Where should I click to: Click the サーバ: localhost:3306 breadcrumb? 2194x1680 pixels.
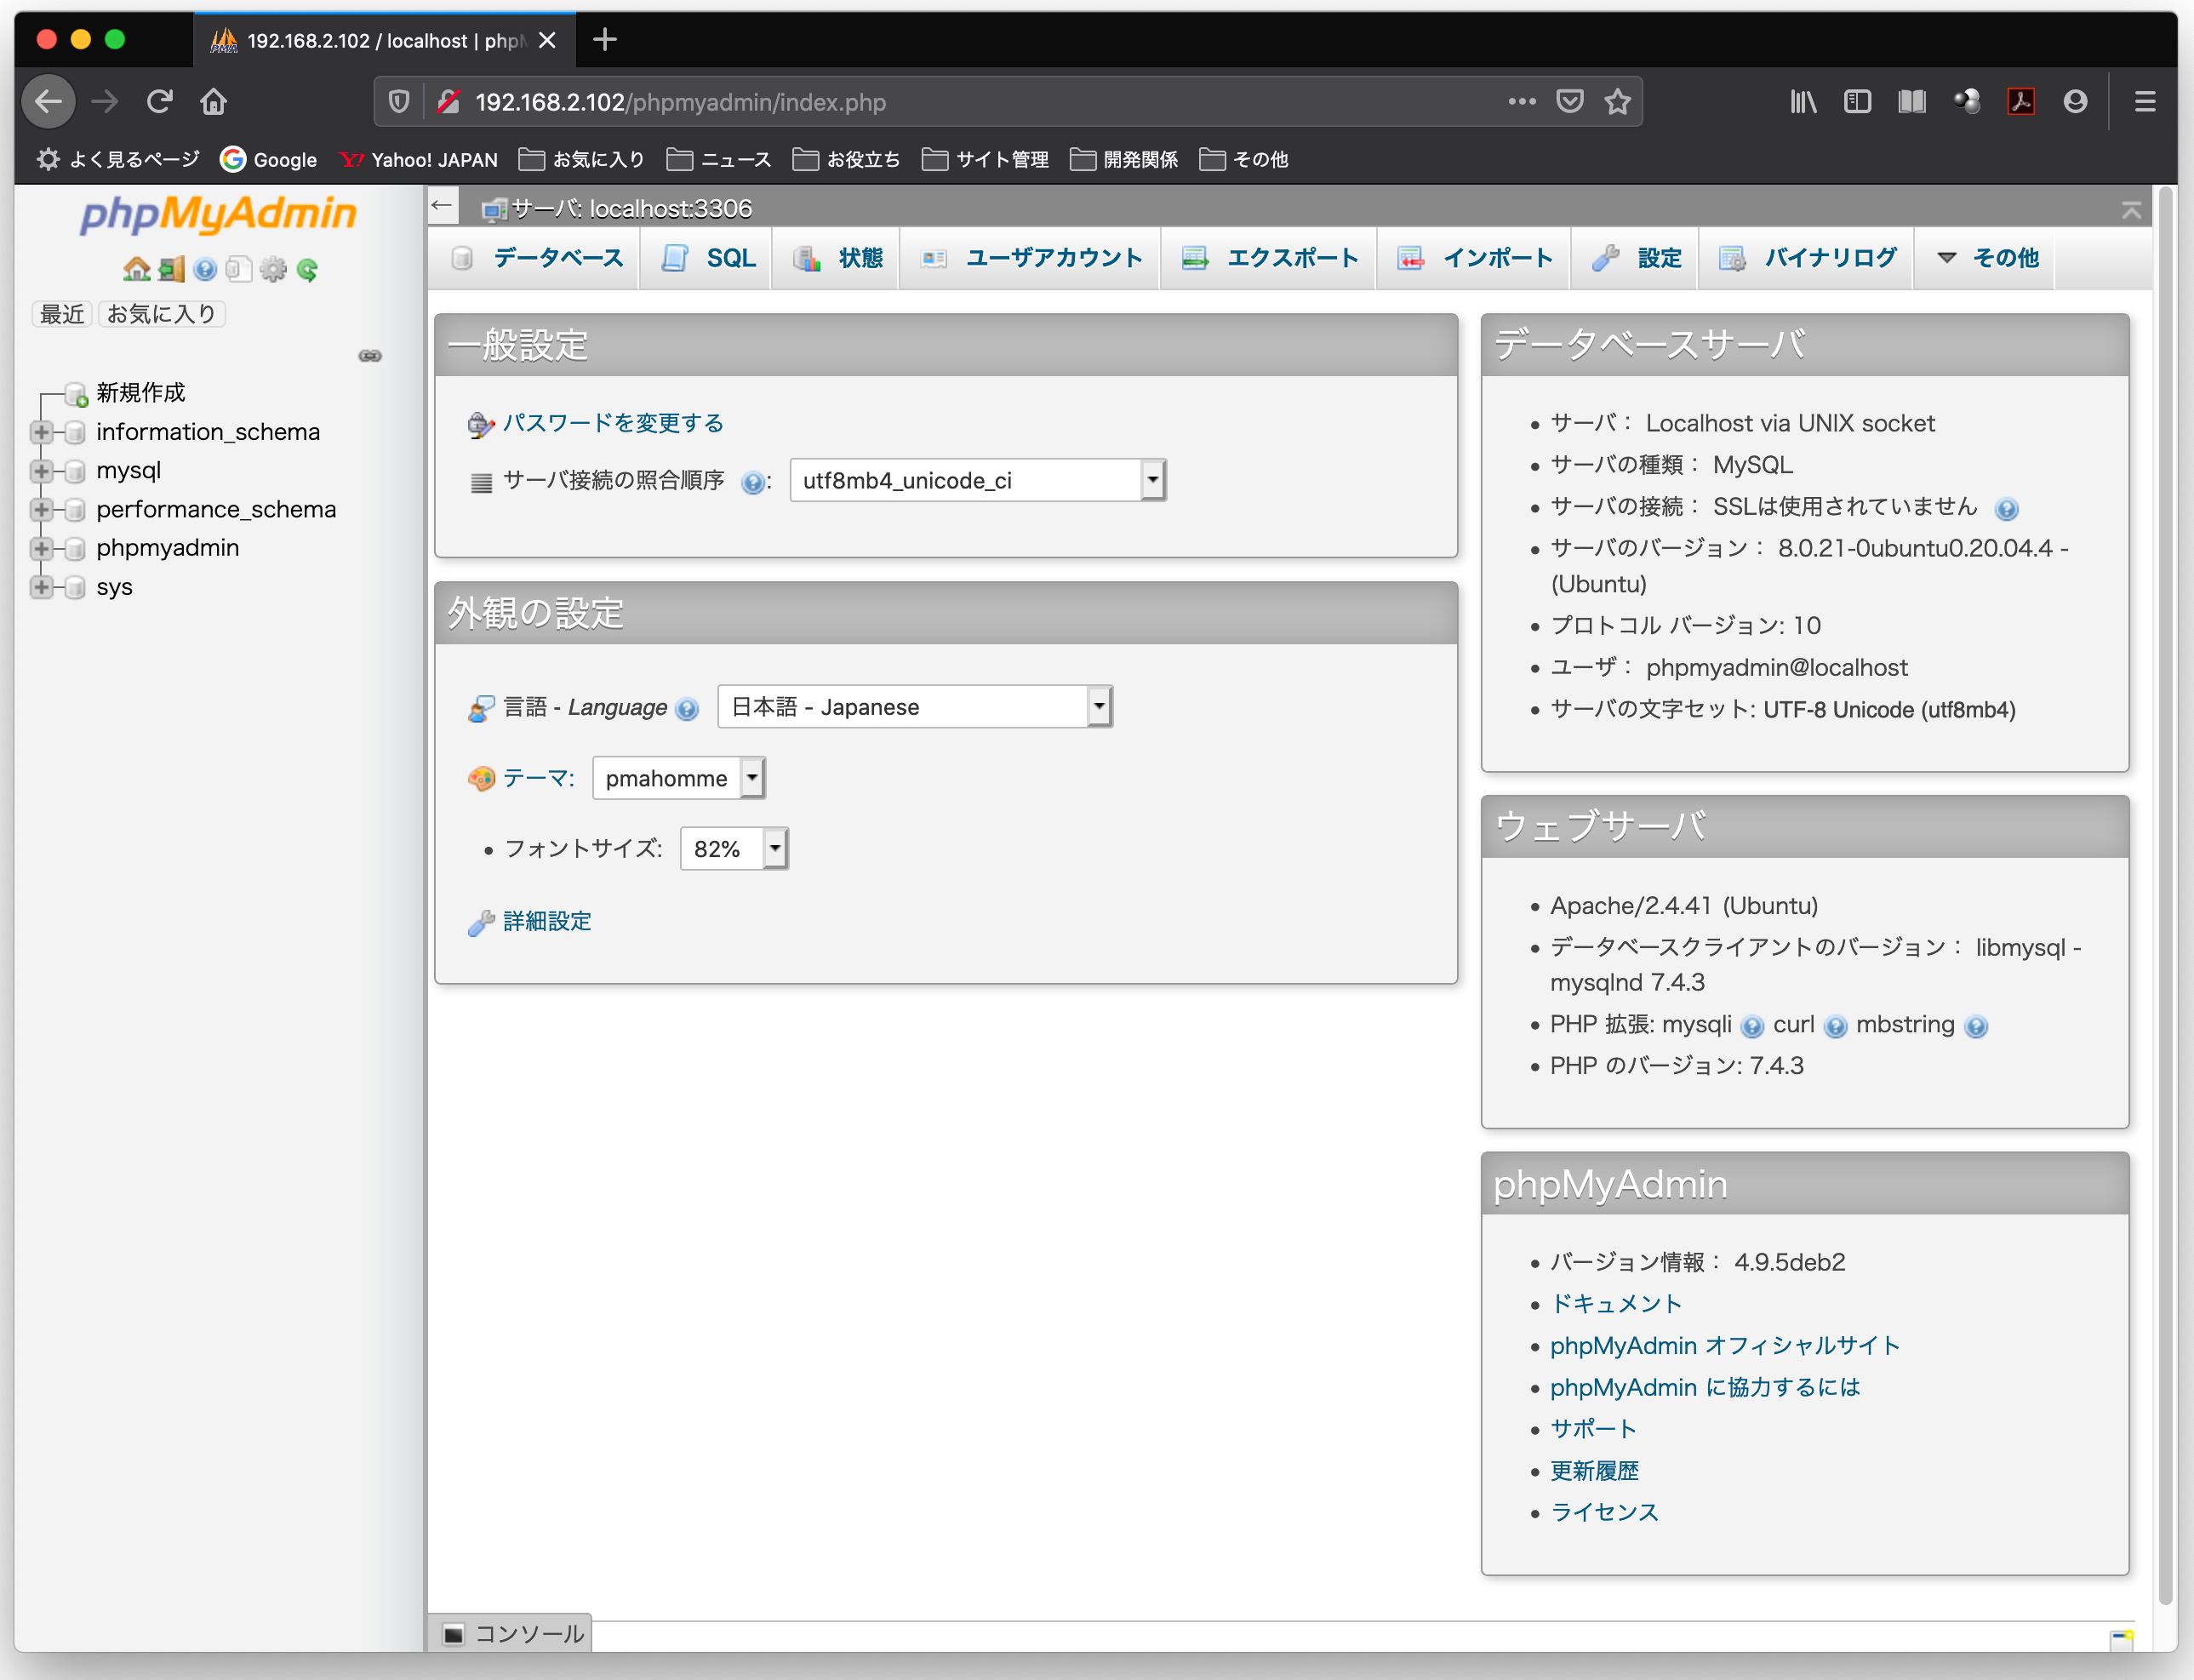tap(630, 208)
